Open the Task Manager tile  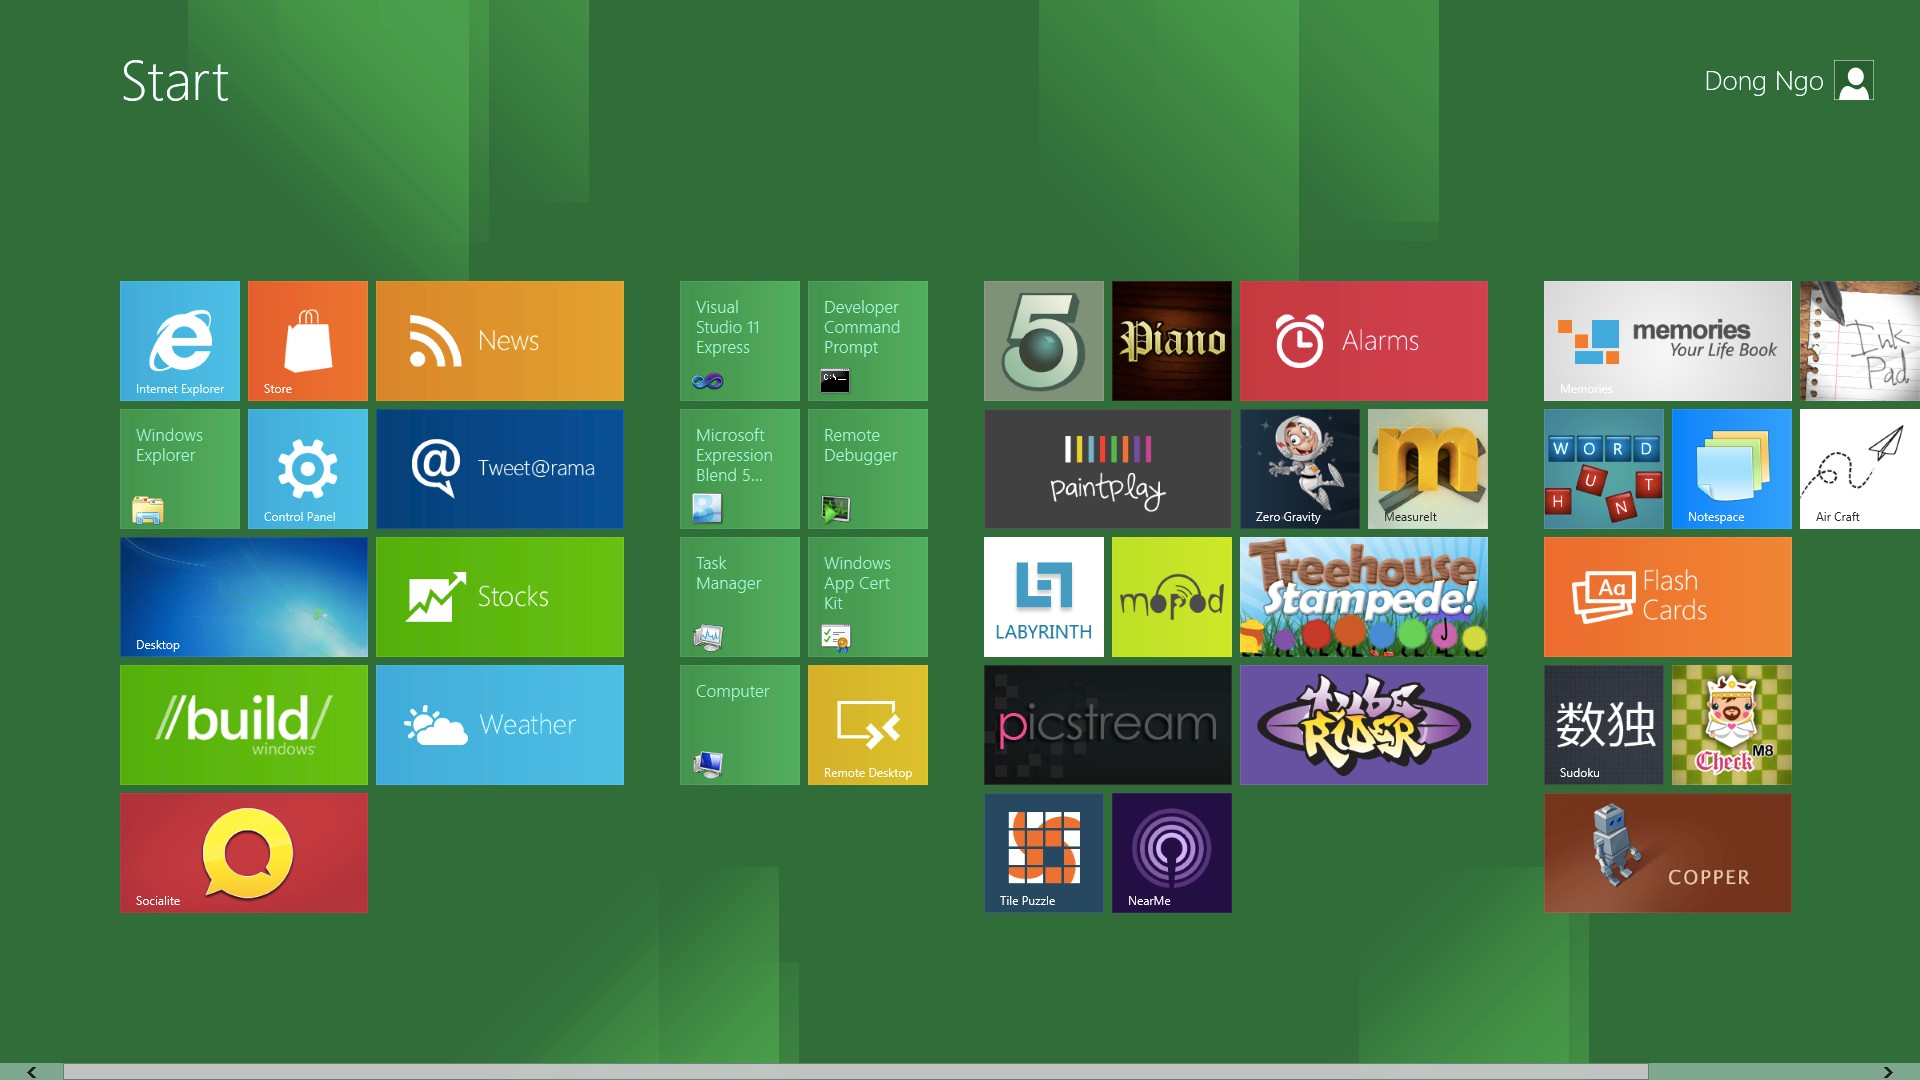point(740,597)
